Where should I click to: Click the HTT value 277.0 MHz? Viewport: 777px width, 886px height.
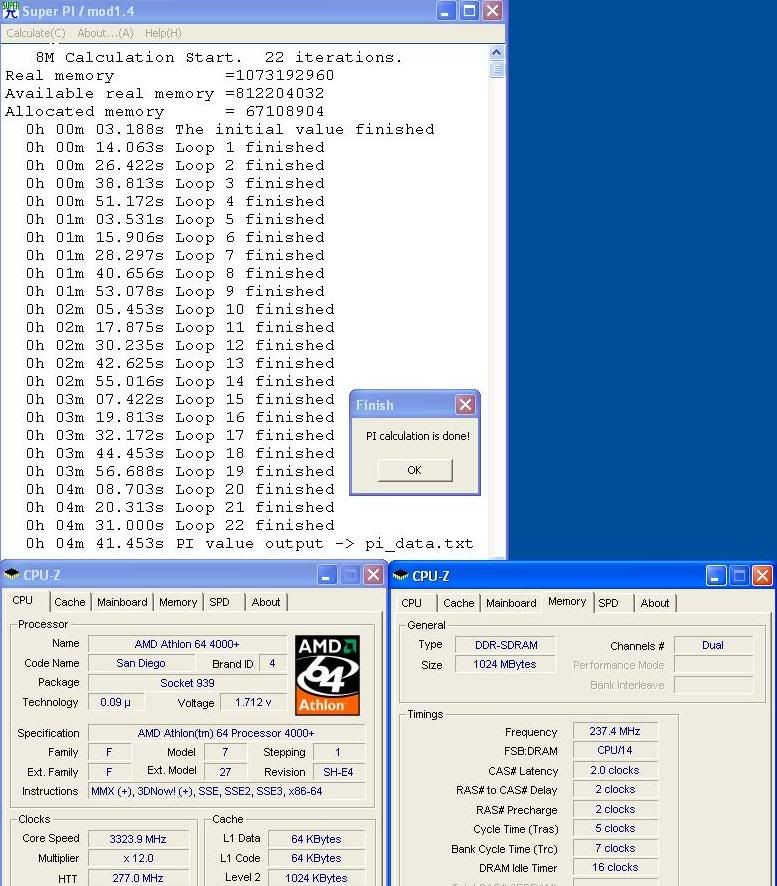coord(138,878)
